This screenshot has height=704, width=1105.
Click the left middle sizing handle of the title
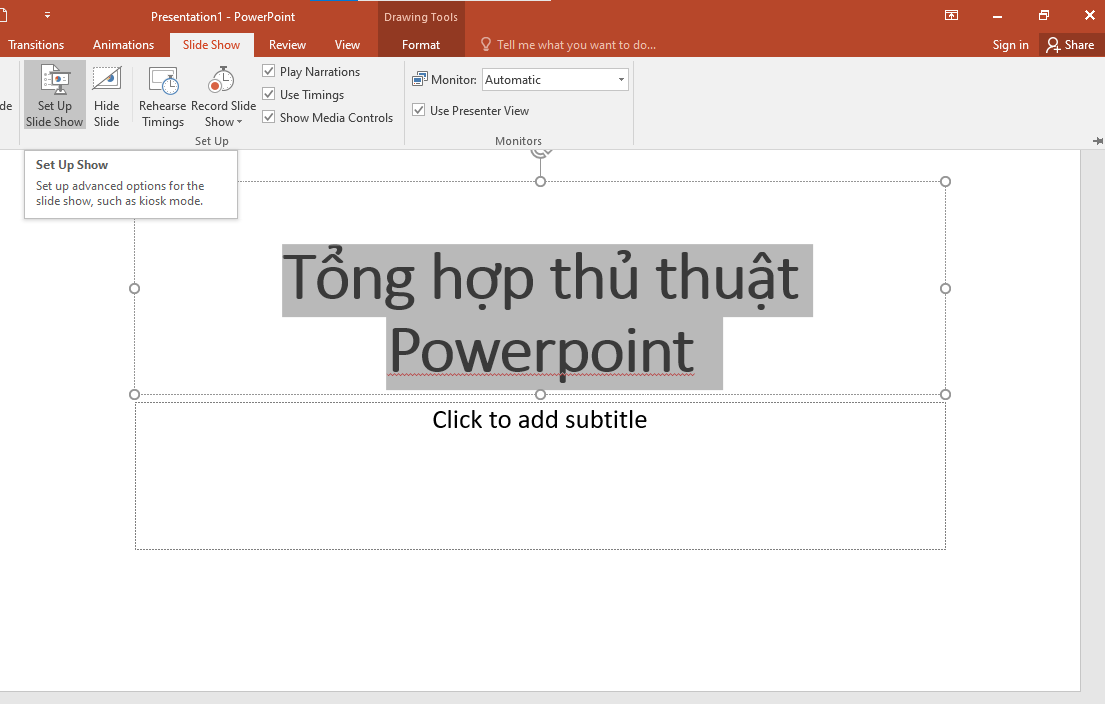(x=135, y=288)
